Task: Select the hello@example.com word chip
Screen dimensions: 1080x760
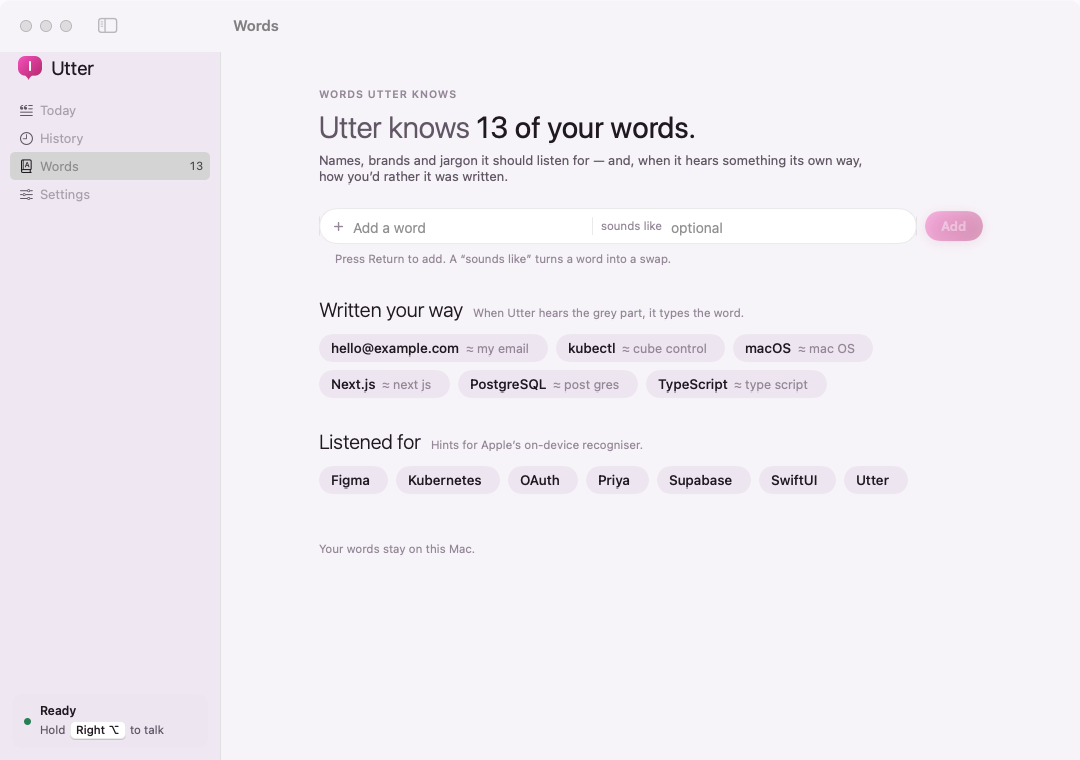Action: (433, 348)
